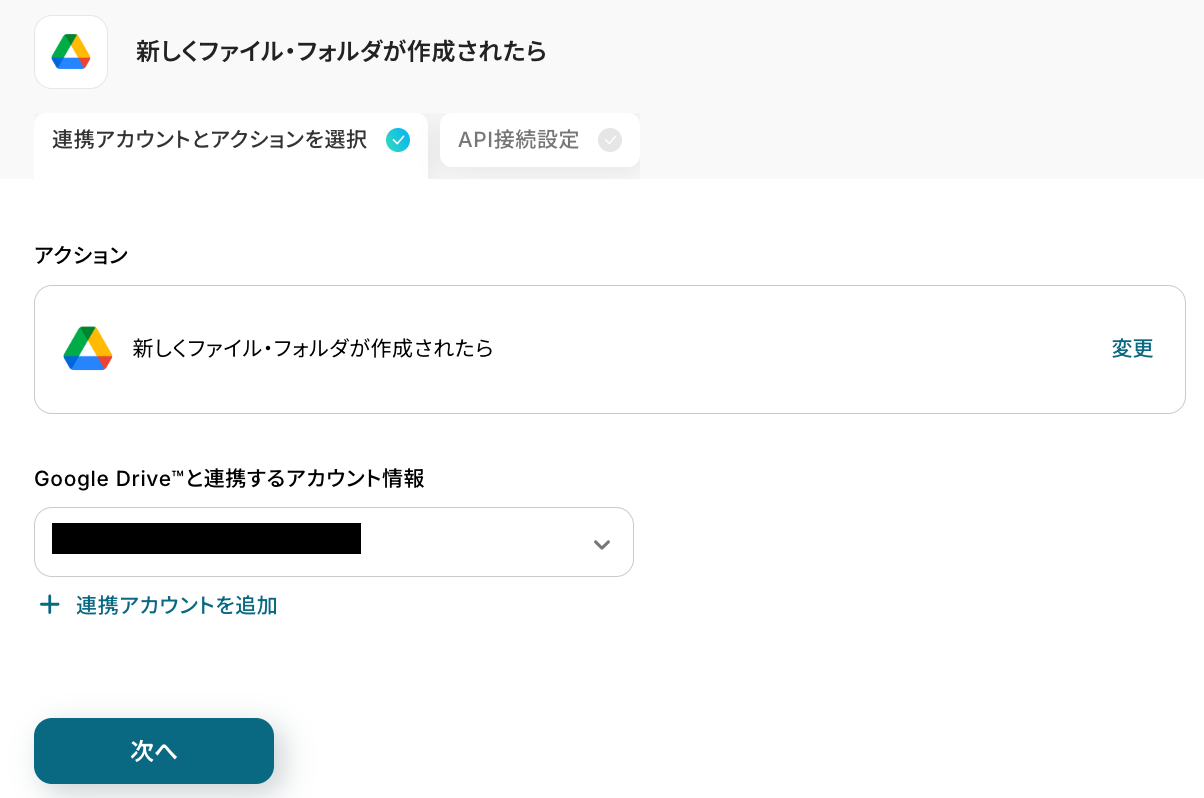Expand the account dropdown chevron arrow
The height and width of the screenshot is (798, 1204).
pyautogui.click(x=602, y=544)
